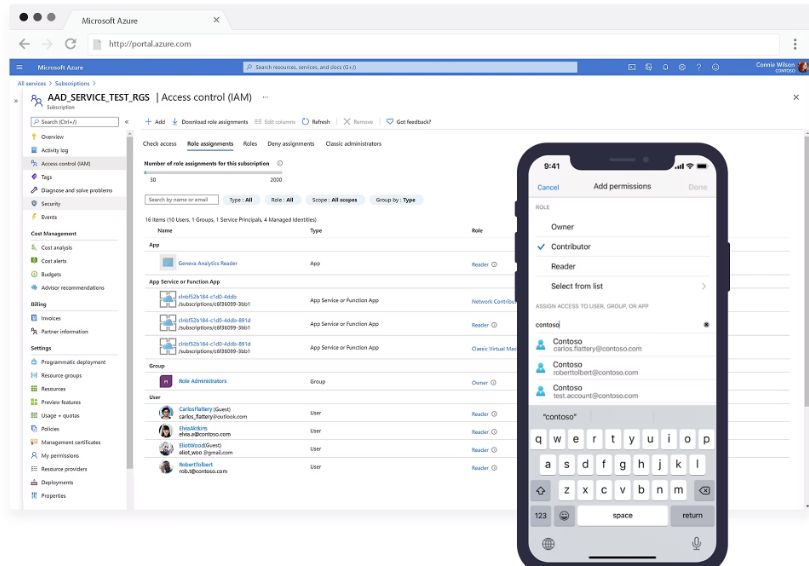Open the Group by : Type filter
Viewport: 809px width, 566px height.
[396, 200]
